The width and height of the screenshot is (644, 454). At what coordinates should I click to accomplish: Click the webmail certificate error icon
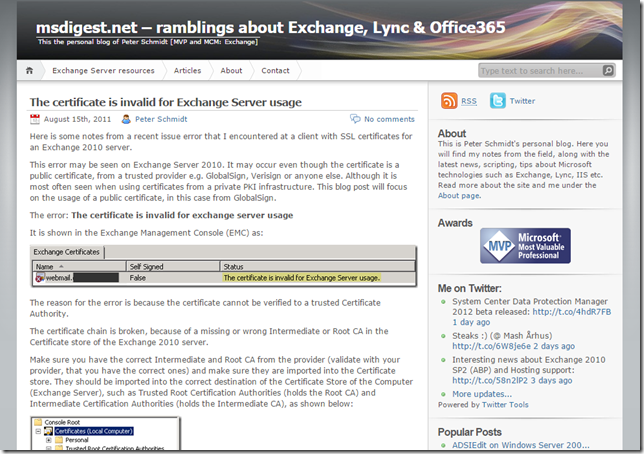pyautogui.click(x=40, y=278)
